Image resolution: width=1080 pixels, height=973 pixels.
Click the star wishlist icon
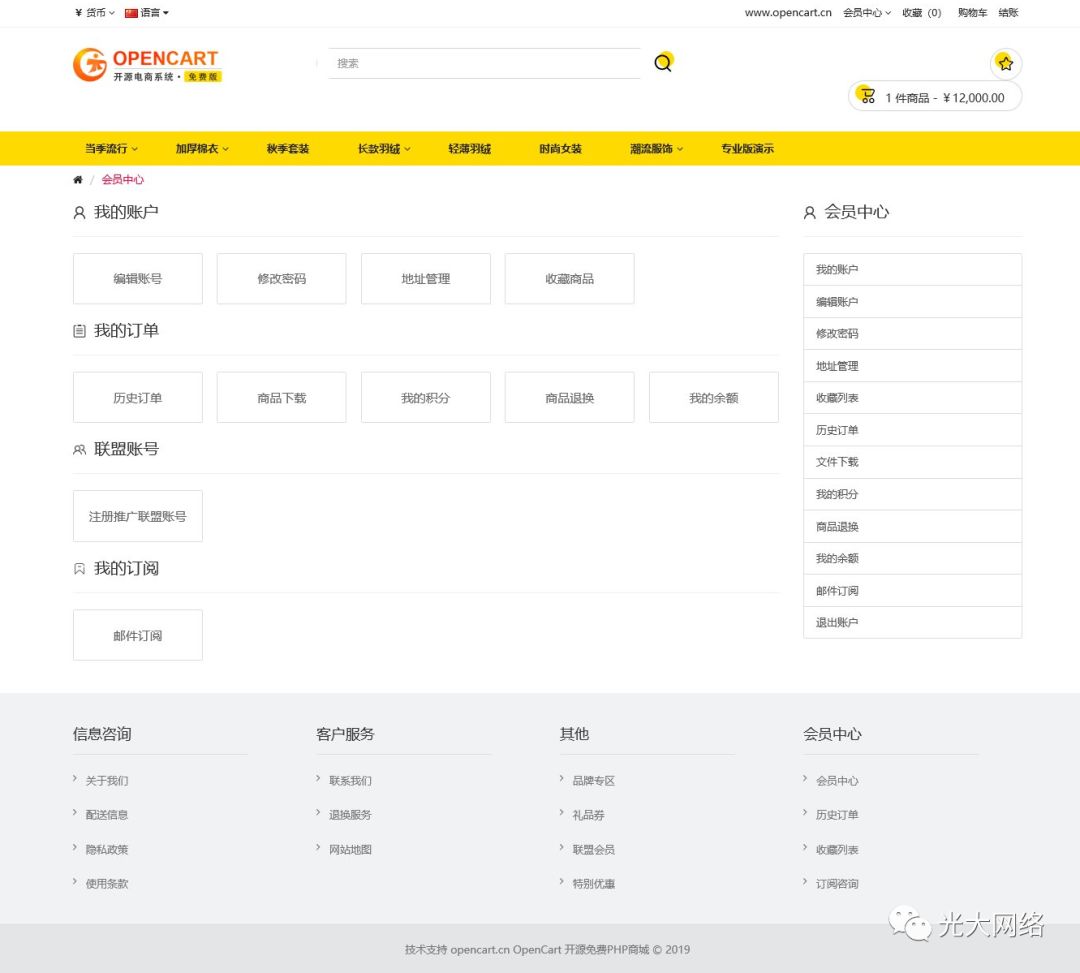(x=1005, y=63)
